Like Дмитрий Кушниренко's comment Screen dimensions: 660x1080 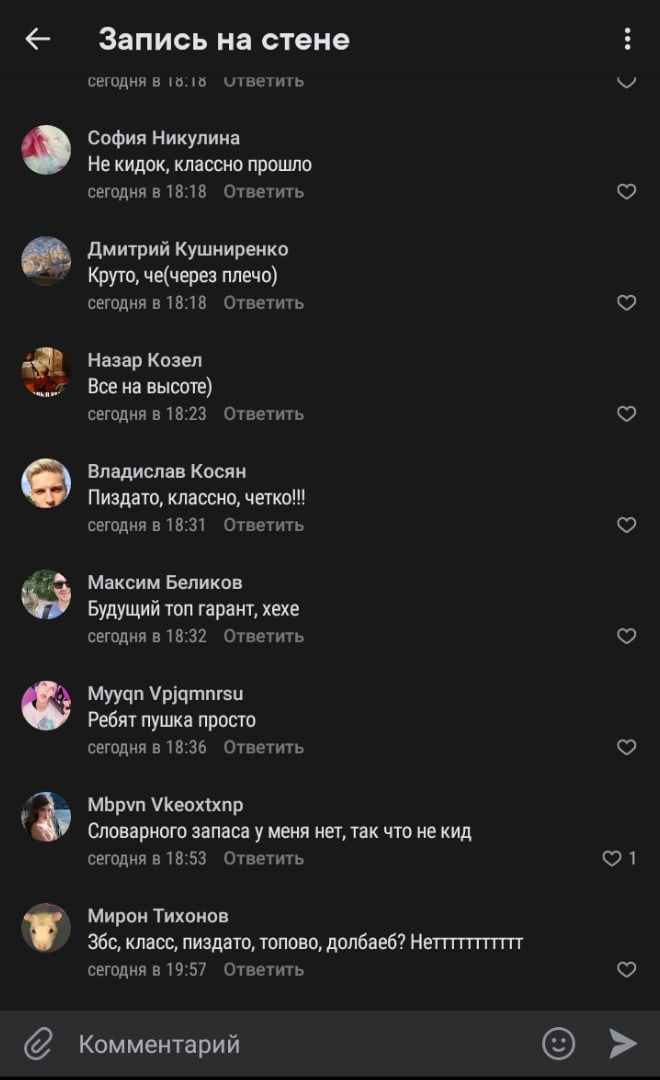click(626, 302)
